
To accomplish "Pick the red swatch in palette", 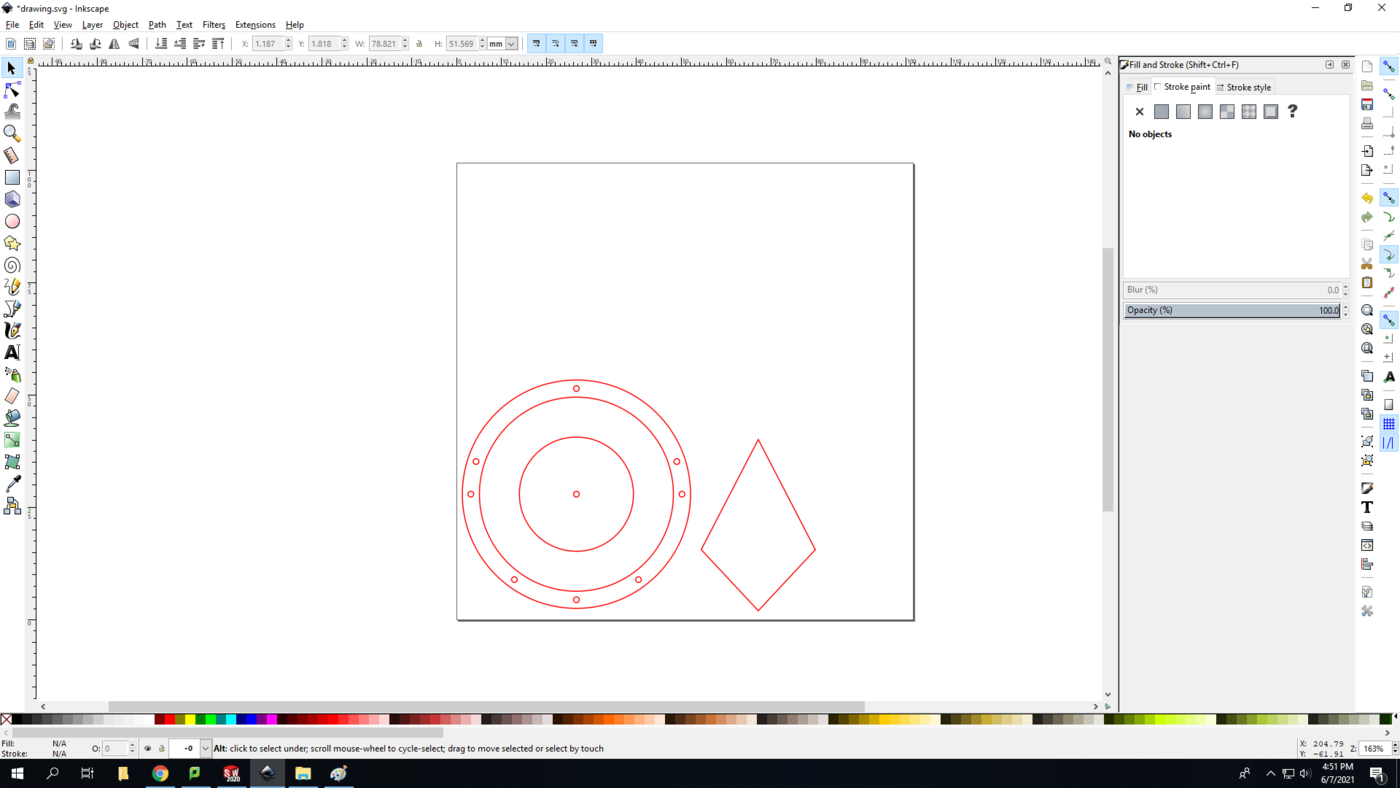I will pos(170,719).
